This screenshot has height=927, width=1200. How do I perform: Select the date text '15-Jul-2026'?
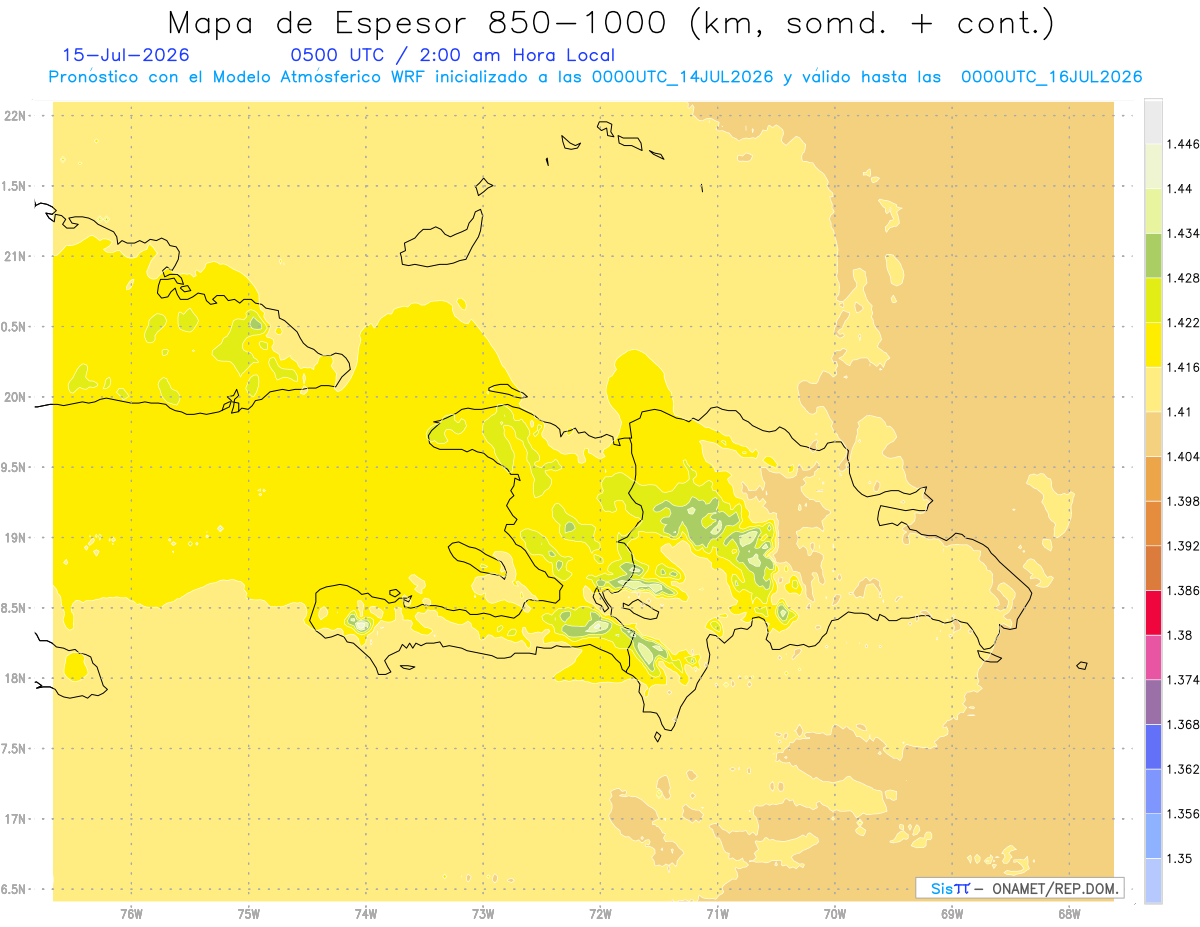coord(126,56)
